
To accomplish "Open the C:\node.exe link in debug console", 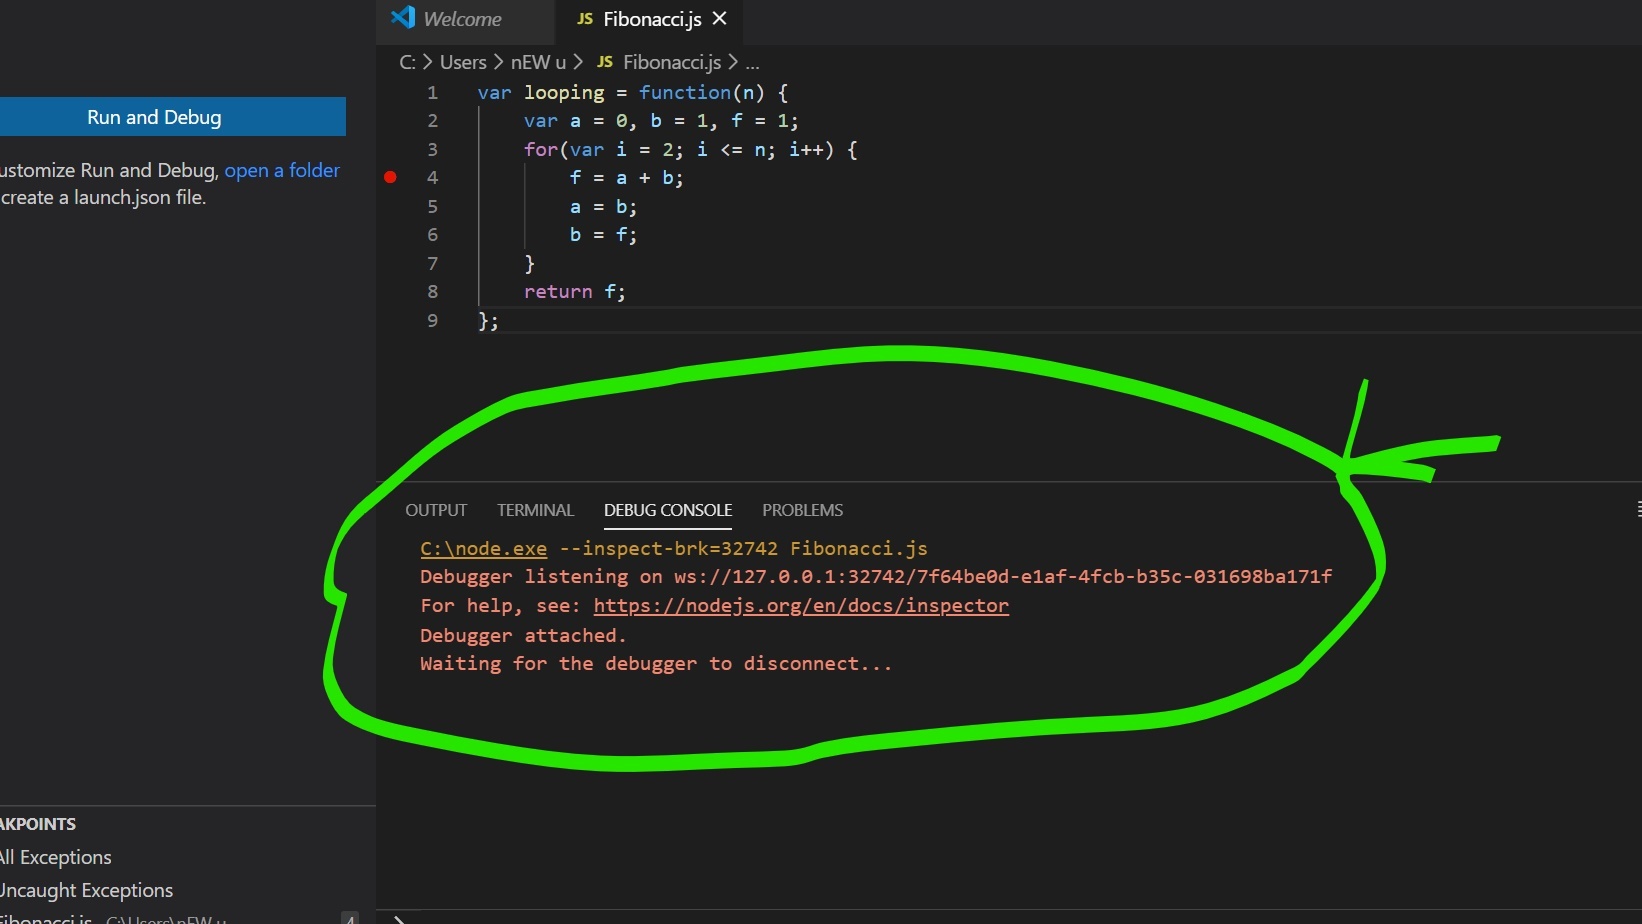I will coord(483,548).
